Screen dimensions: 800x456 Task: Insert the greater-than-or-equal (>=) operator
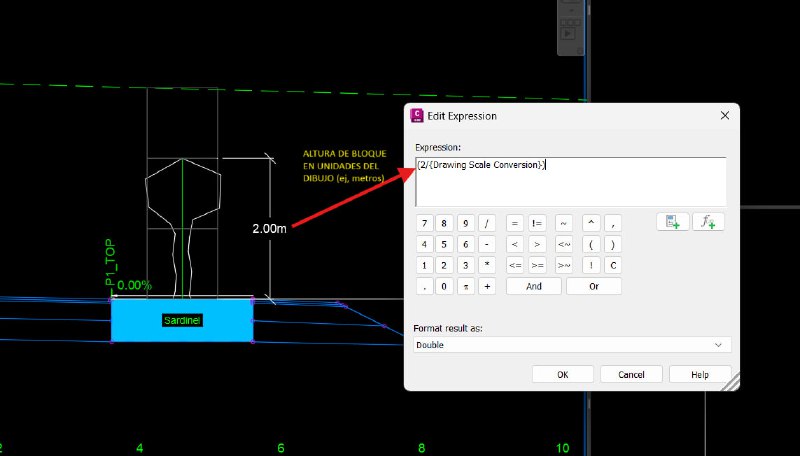537,265
